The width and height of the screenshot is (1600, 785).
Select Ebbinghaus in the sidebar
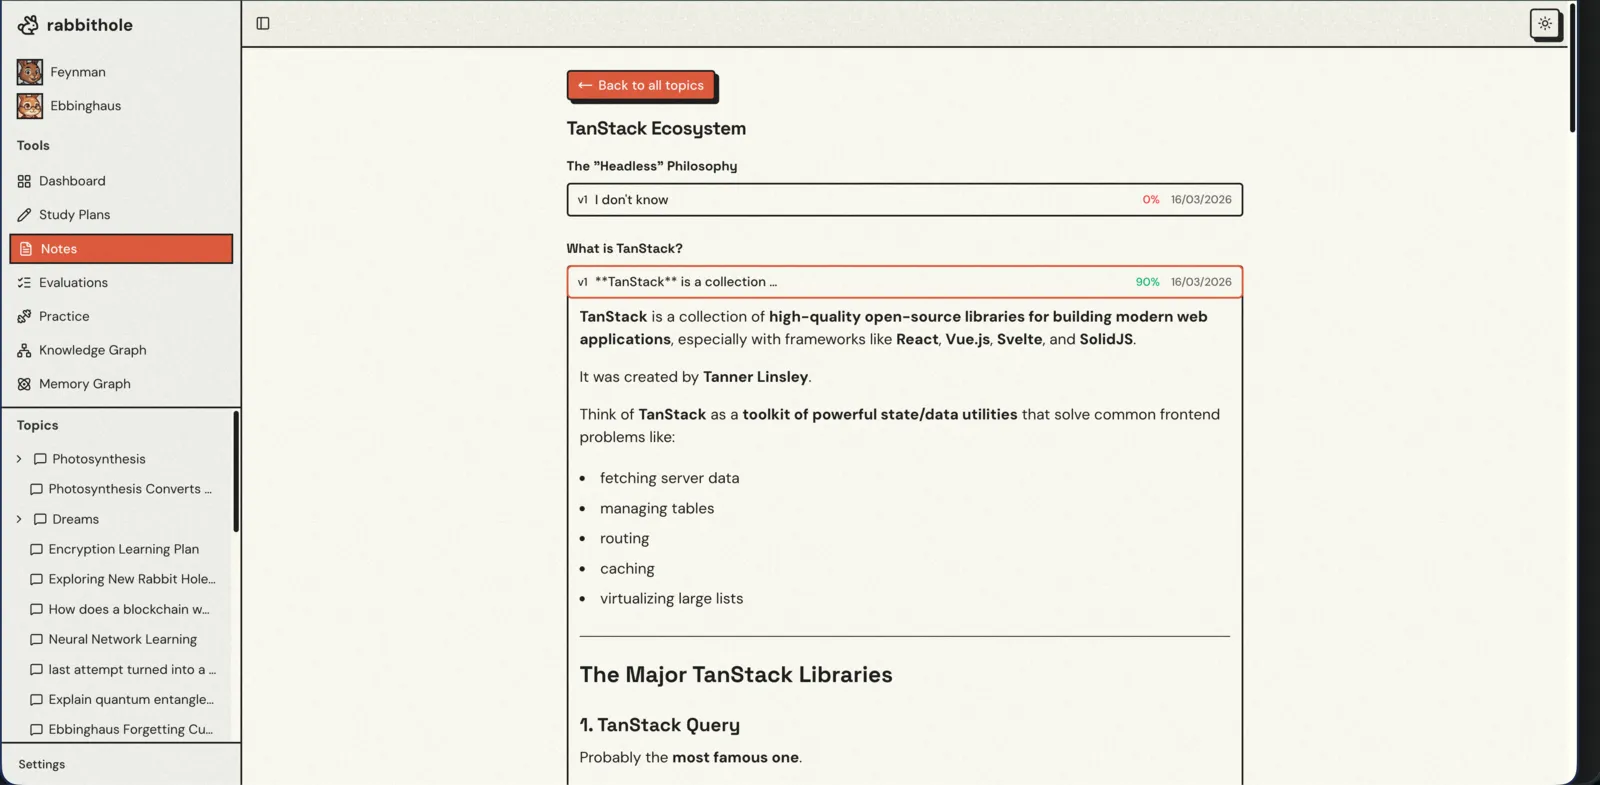(x=86, y=106)
